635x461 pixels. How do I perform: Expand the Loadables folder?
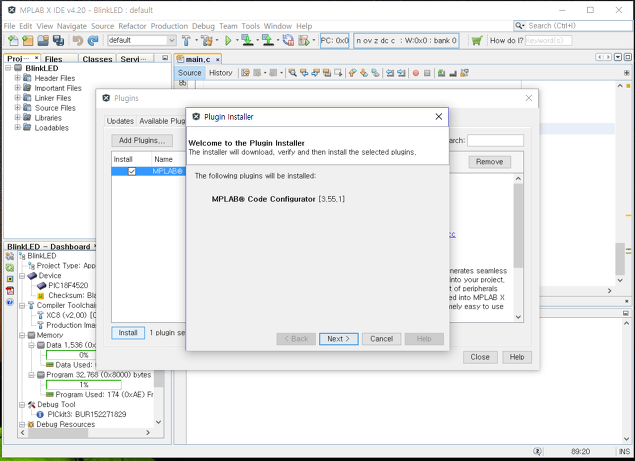(x=17, y=128)
